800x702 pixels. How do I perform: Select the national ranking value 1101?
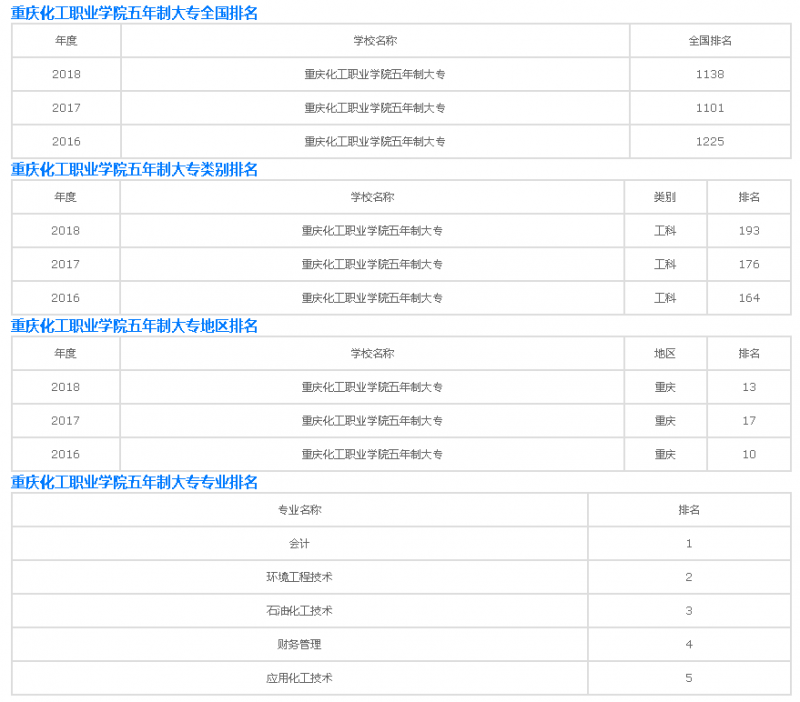pyautogui.click(x=709, y=108)
